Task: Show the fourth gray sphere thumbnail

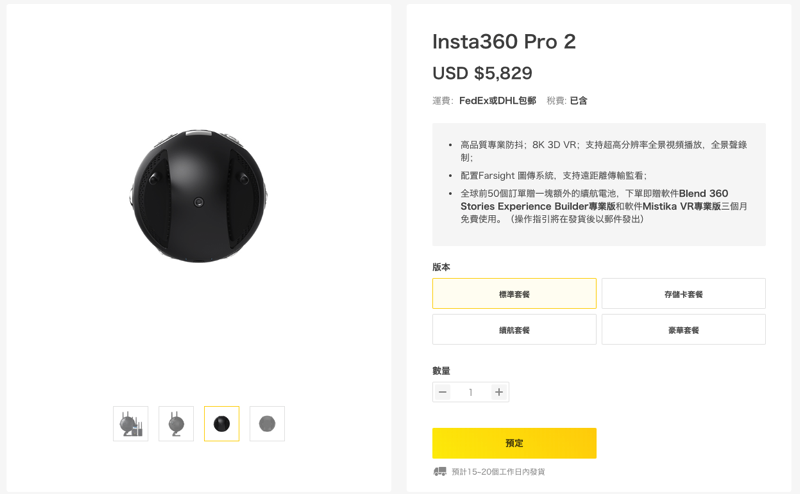Action: coord(267,424)
